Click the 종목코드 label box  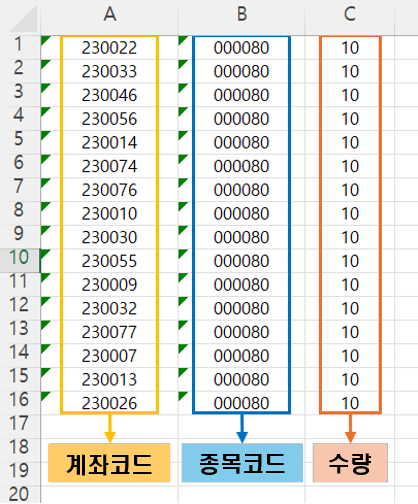tap(242, 463)
